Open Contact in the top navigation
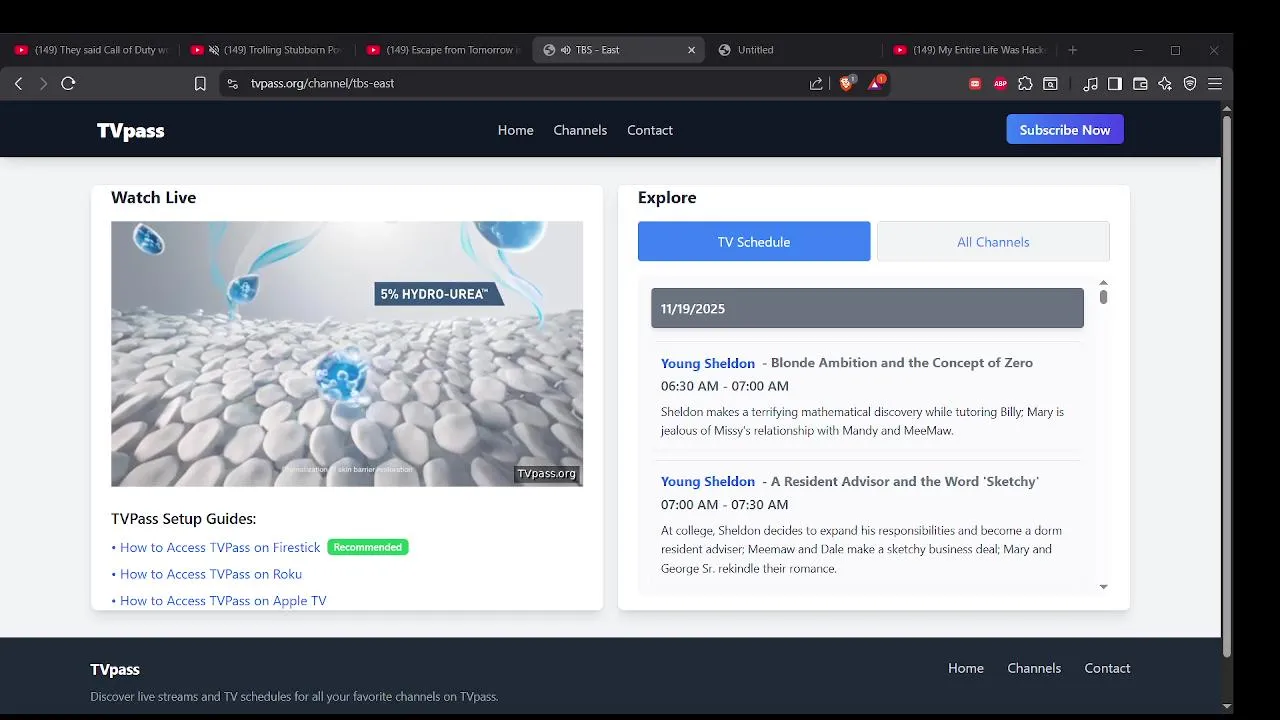Viewport: 1280px width, 720px height. [650, 131]
